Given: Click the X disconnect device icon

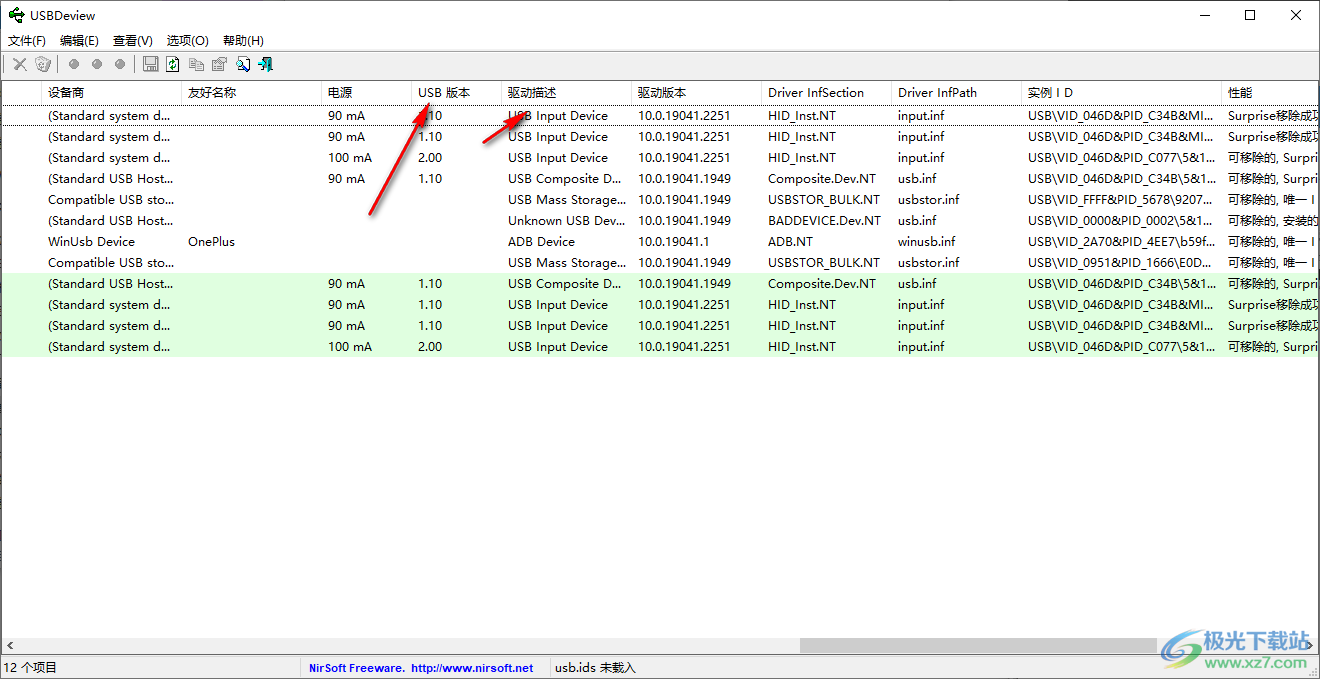Looking at the screenshot, I should tap(20, 65).
